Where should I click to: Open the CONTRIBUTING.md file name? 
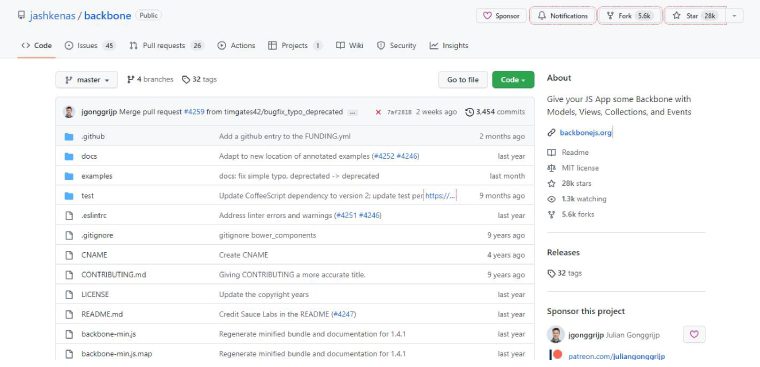pos(113,275)
